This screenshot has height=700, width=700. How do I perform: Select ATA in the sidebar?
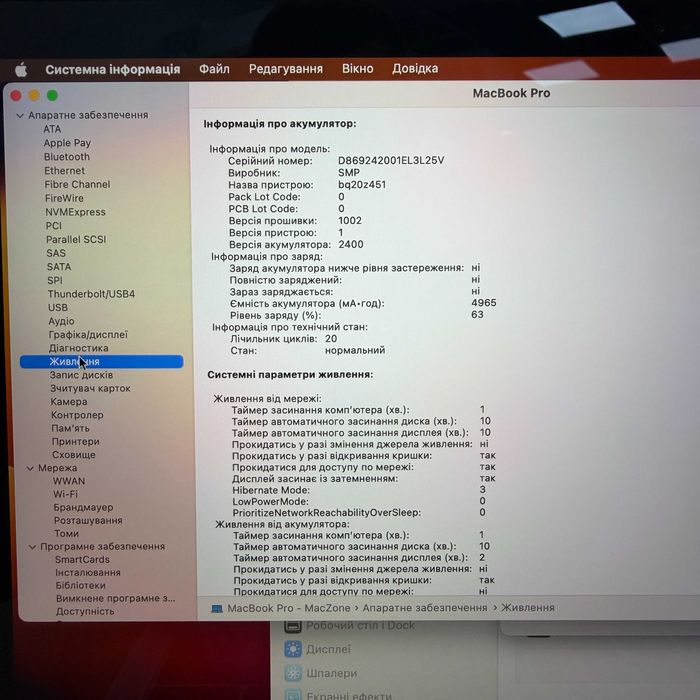tap(52, 129)
